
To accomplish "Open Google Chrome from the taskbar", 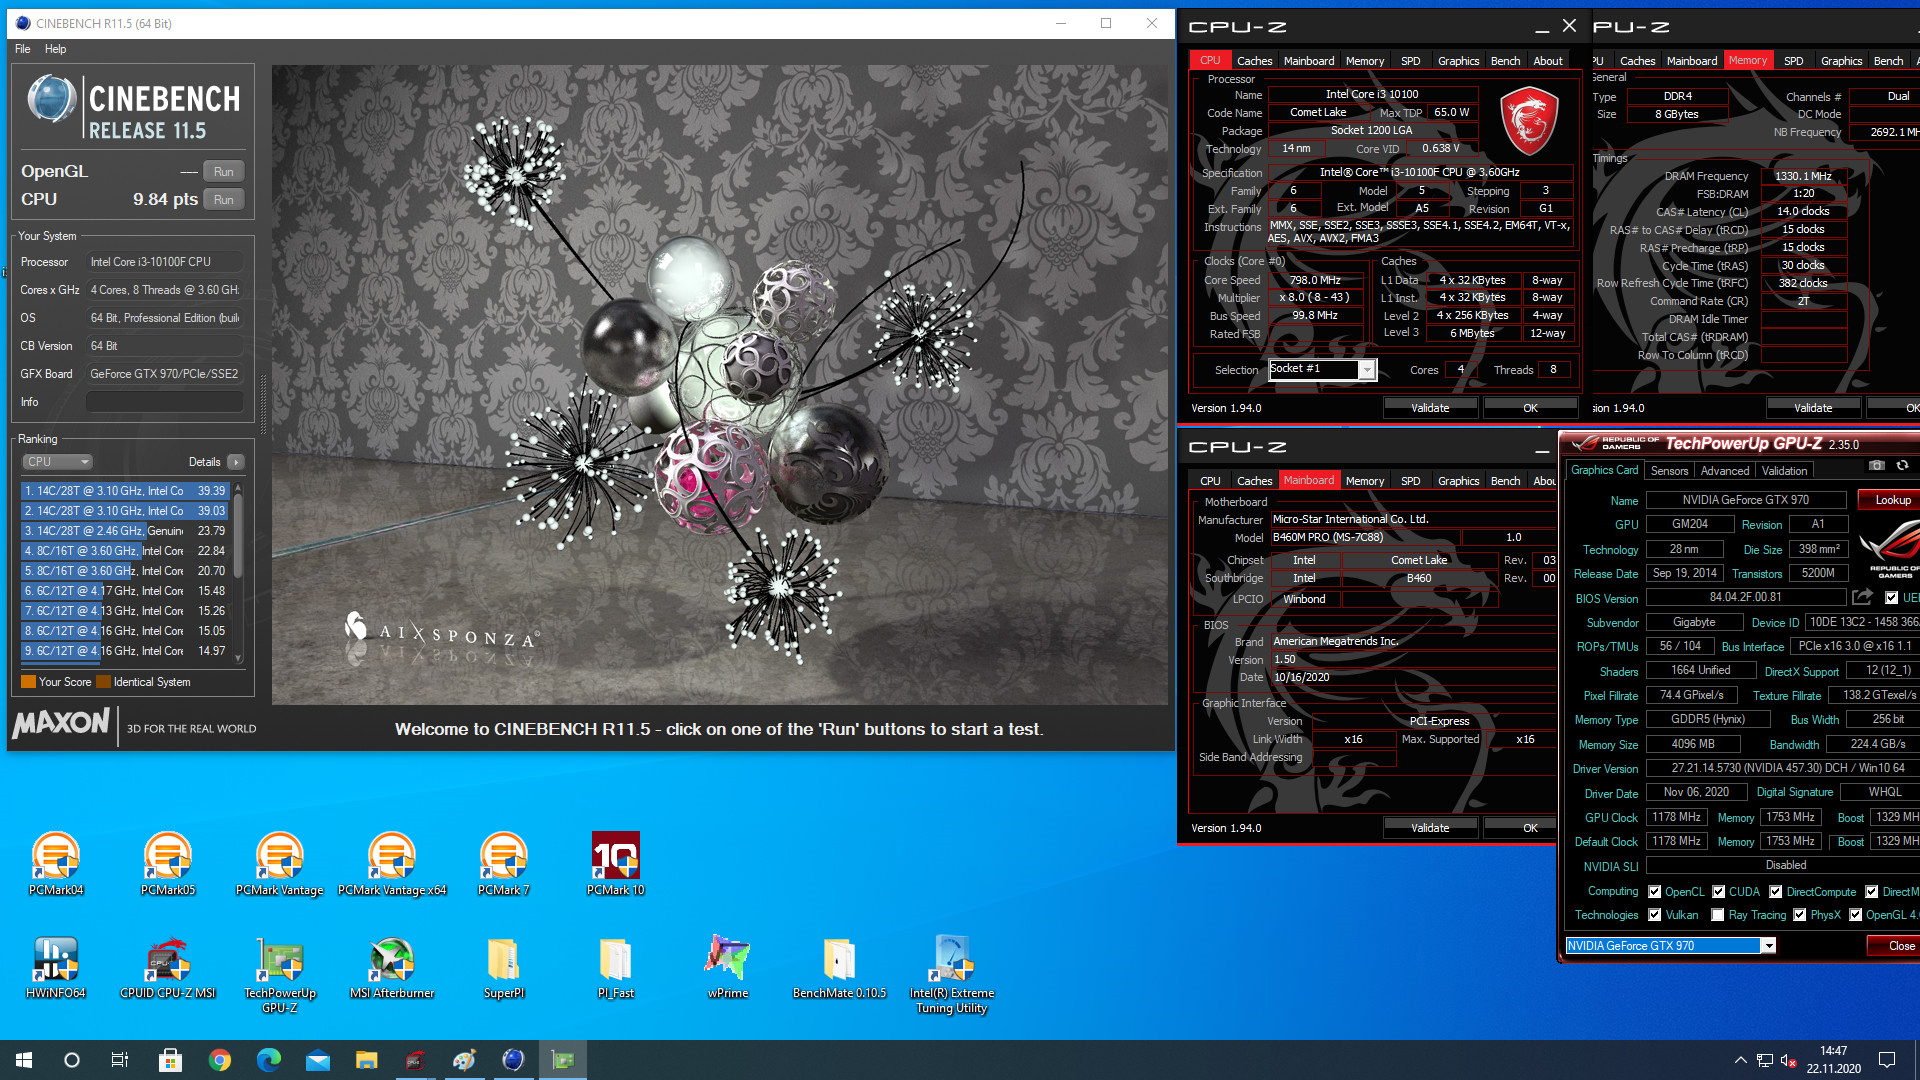I will [220, 1060].
